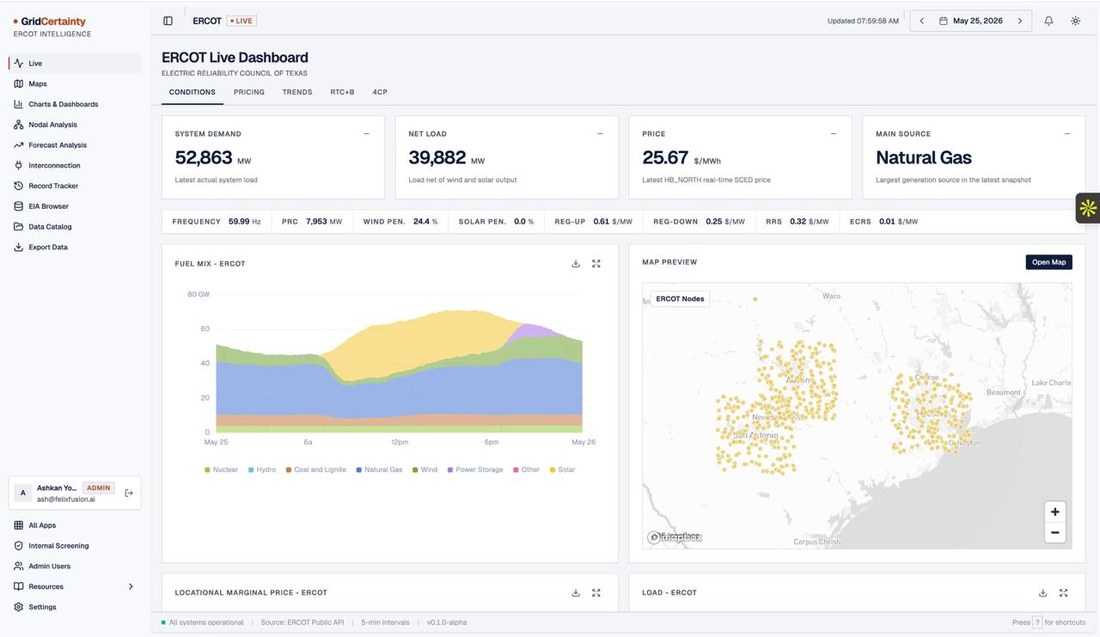Switch to the 4CP tab
The width and height of the screenshot is (1100, 637).
coord(380,92)
